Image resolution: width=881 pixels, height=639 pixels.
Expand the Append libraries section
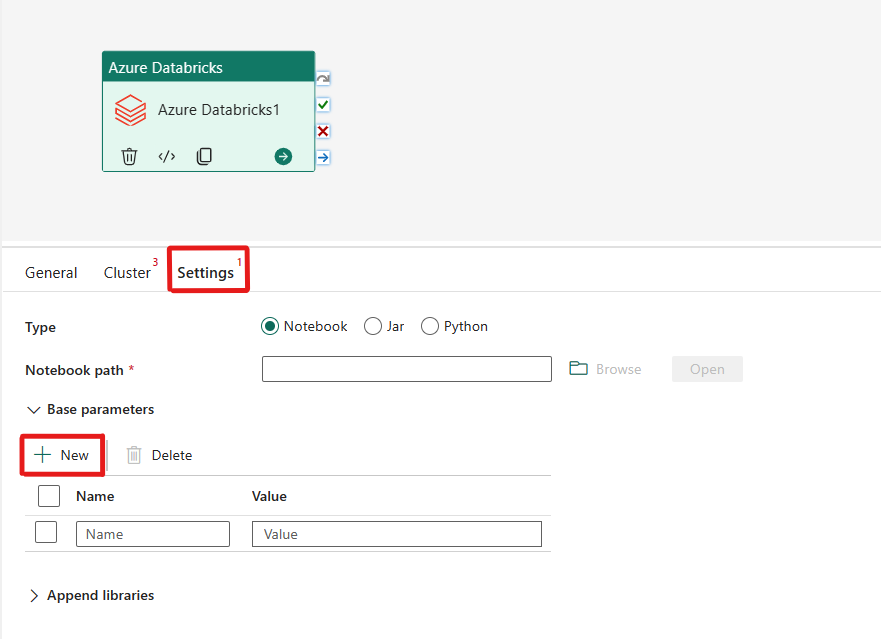tap(33, 595)
